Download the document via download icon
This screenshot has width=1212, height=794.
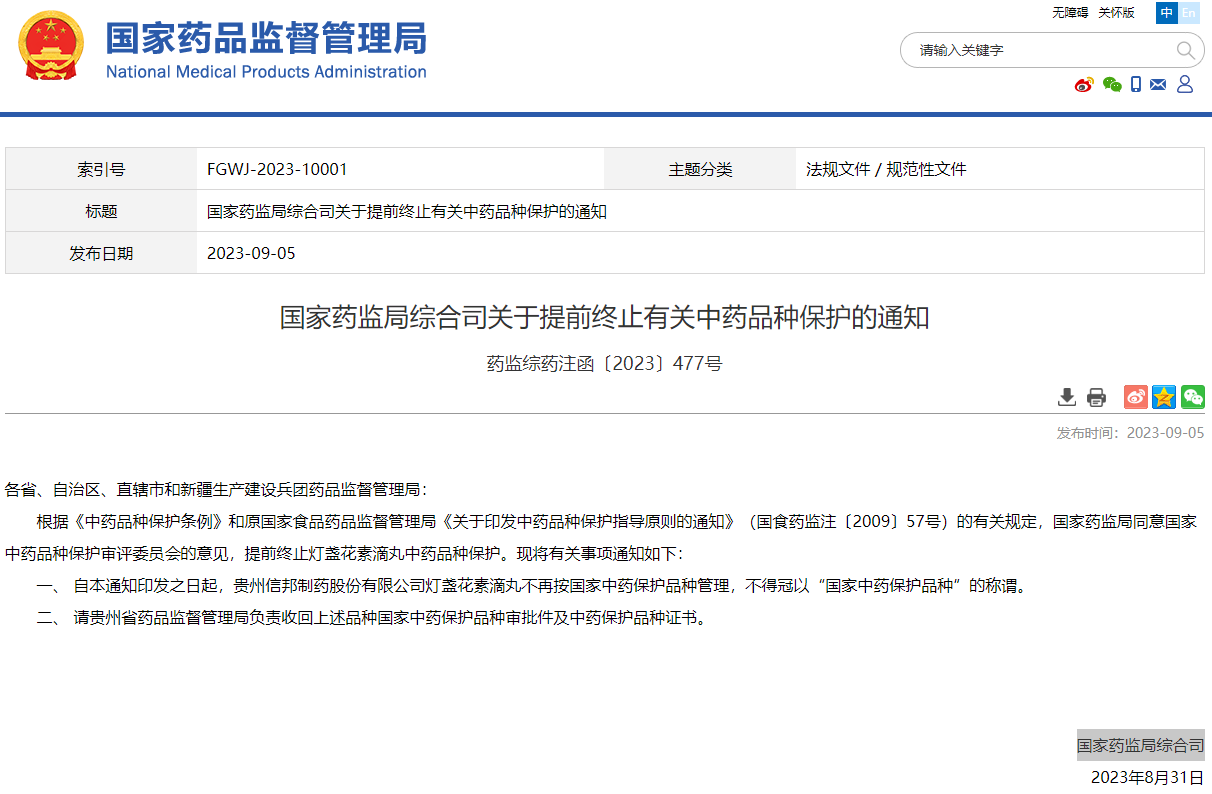click(1067, 397)
